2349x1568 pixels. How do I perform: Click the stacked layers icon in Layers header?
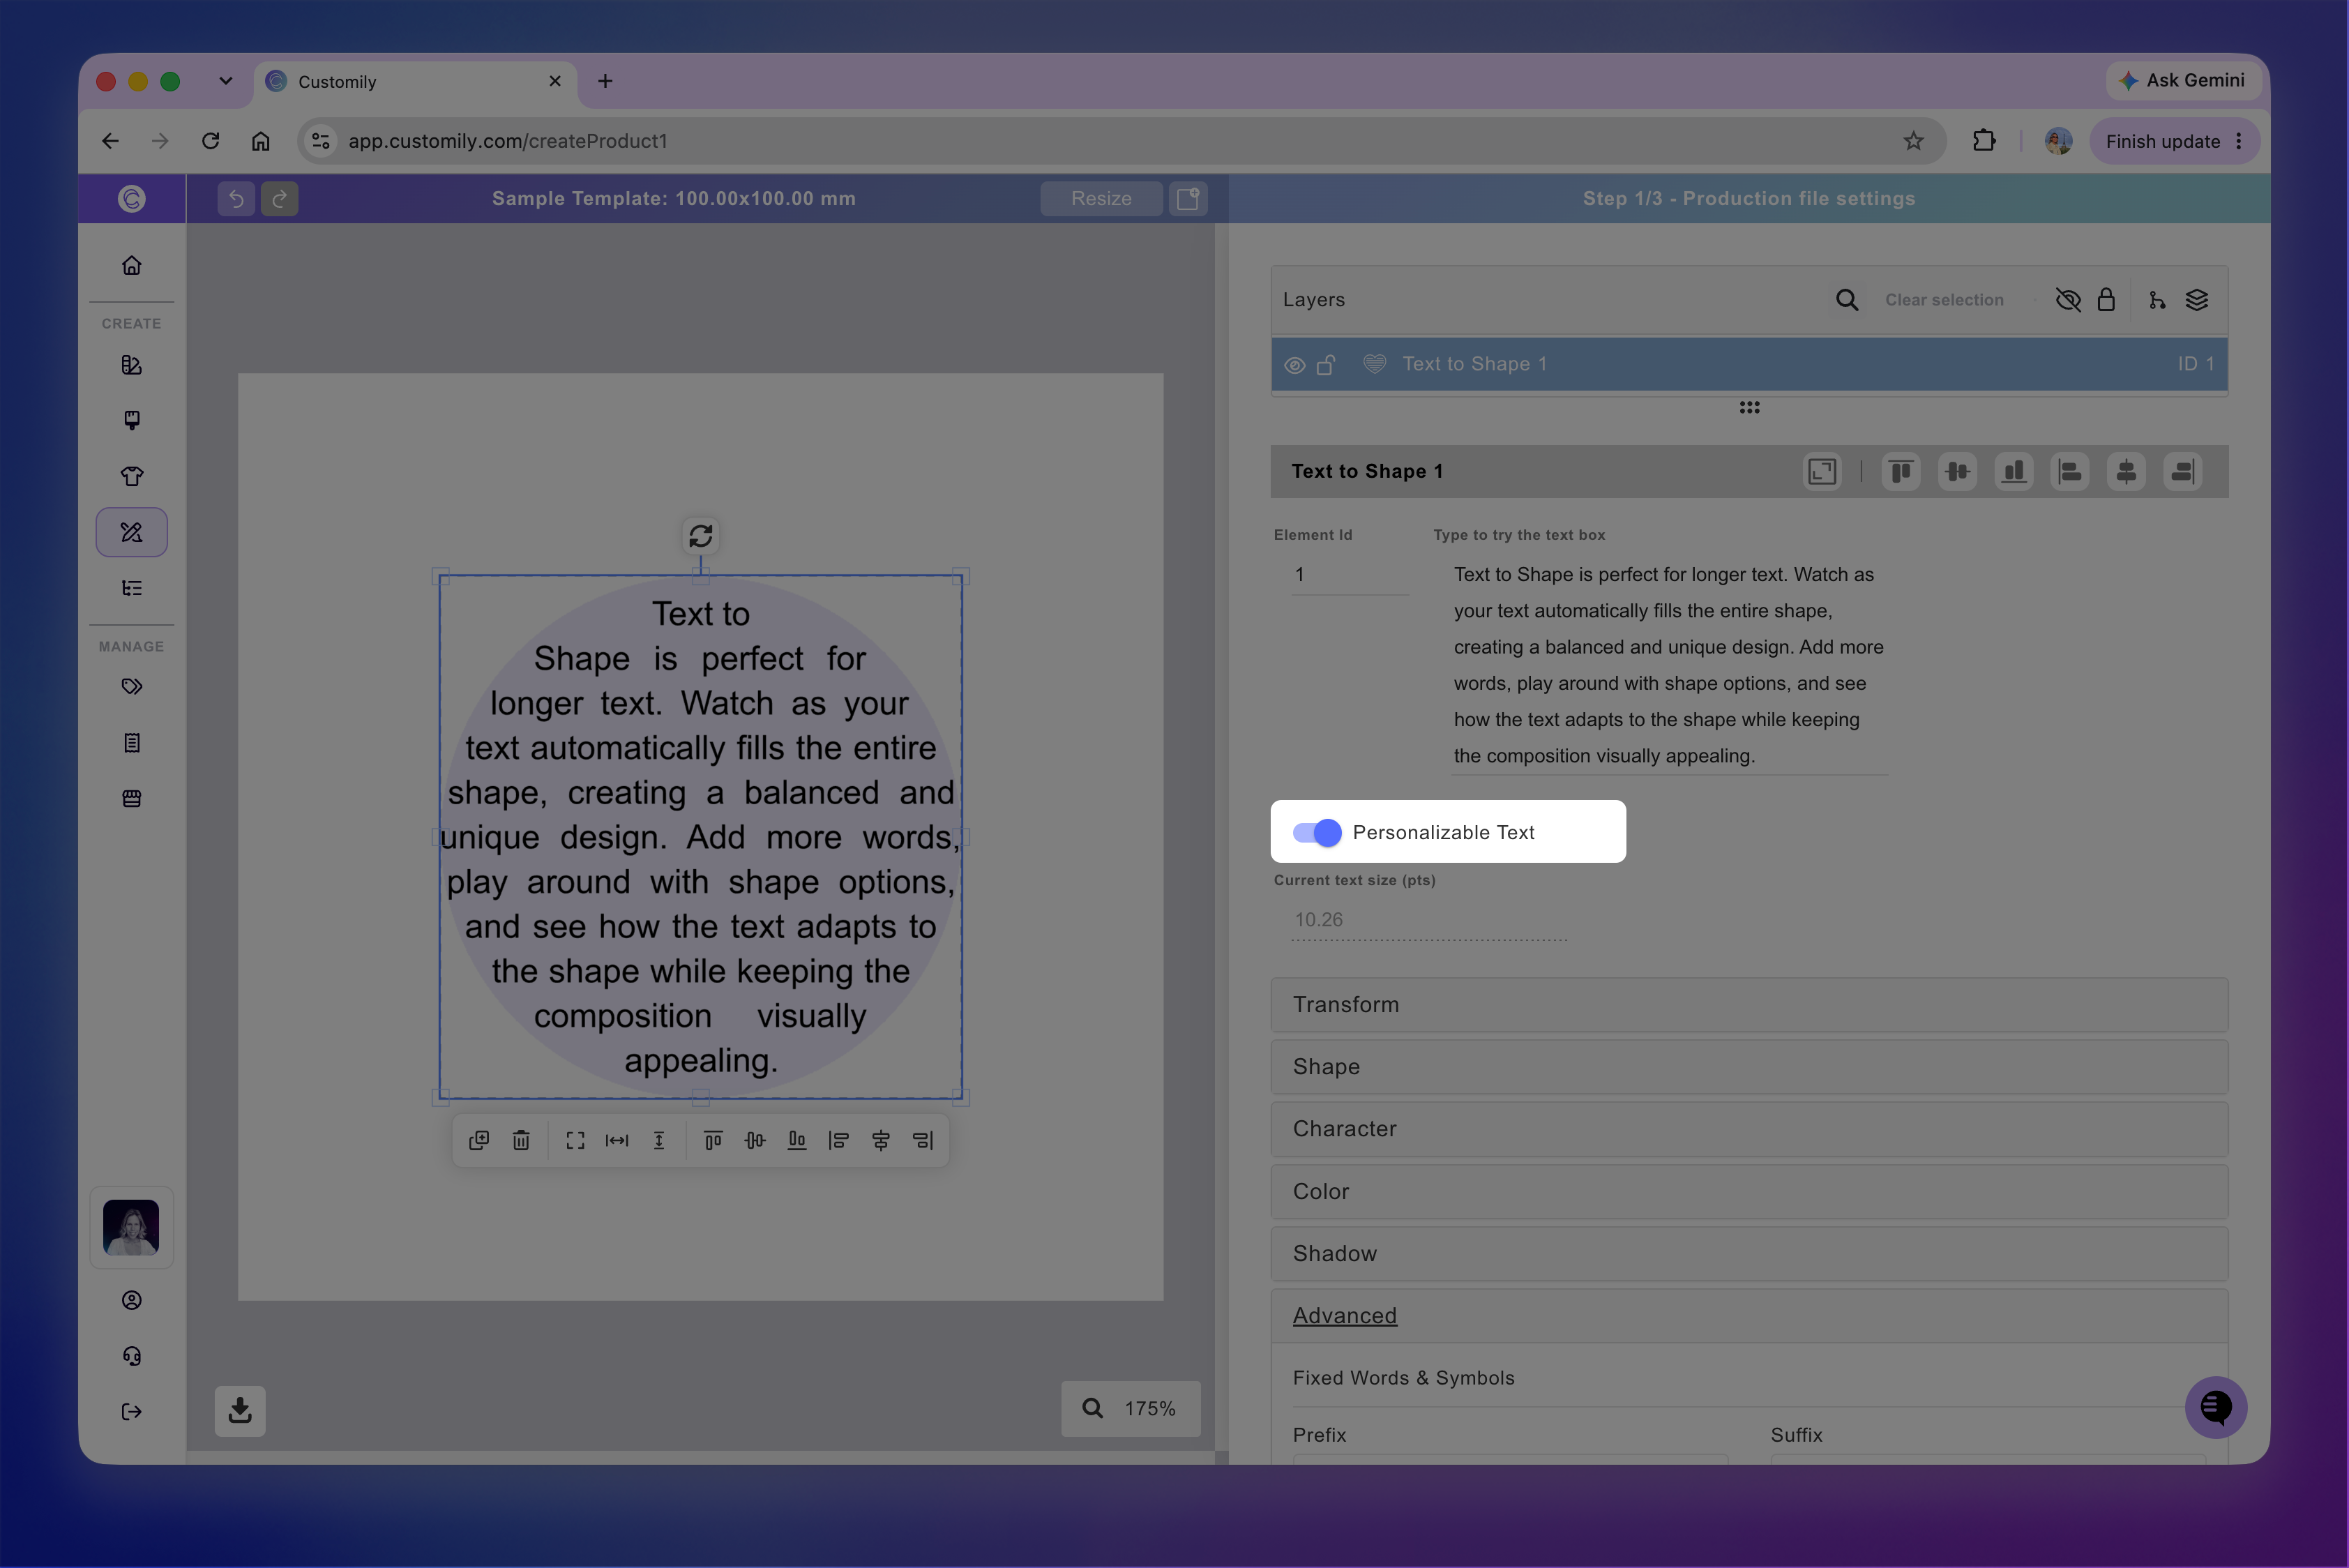click(x=2197, y=300)
